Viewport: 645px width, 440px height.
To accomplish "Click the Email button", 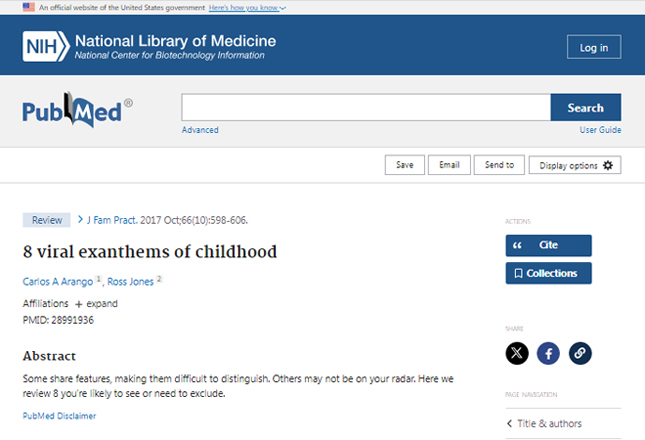I will tap(449, 165).
